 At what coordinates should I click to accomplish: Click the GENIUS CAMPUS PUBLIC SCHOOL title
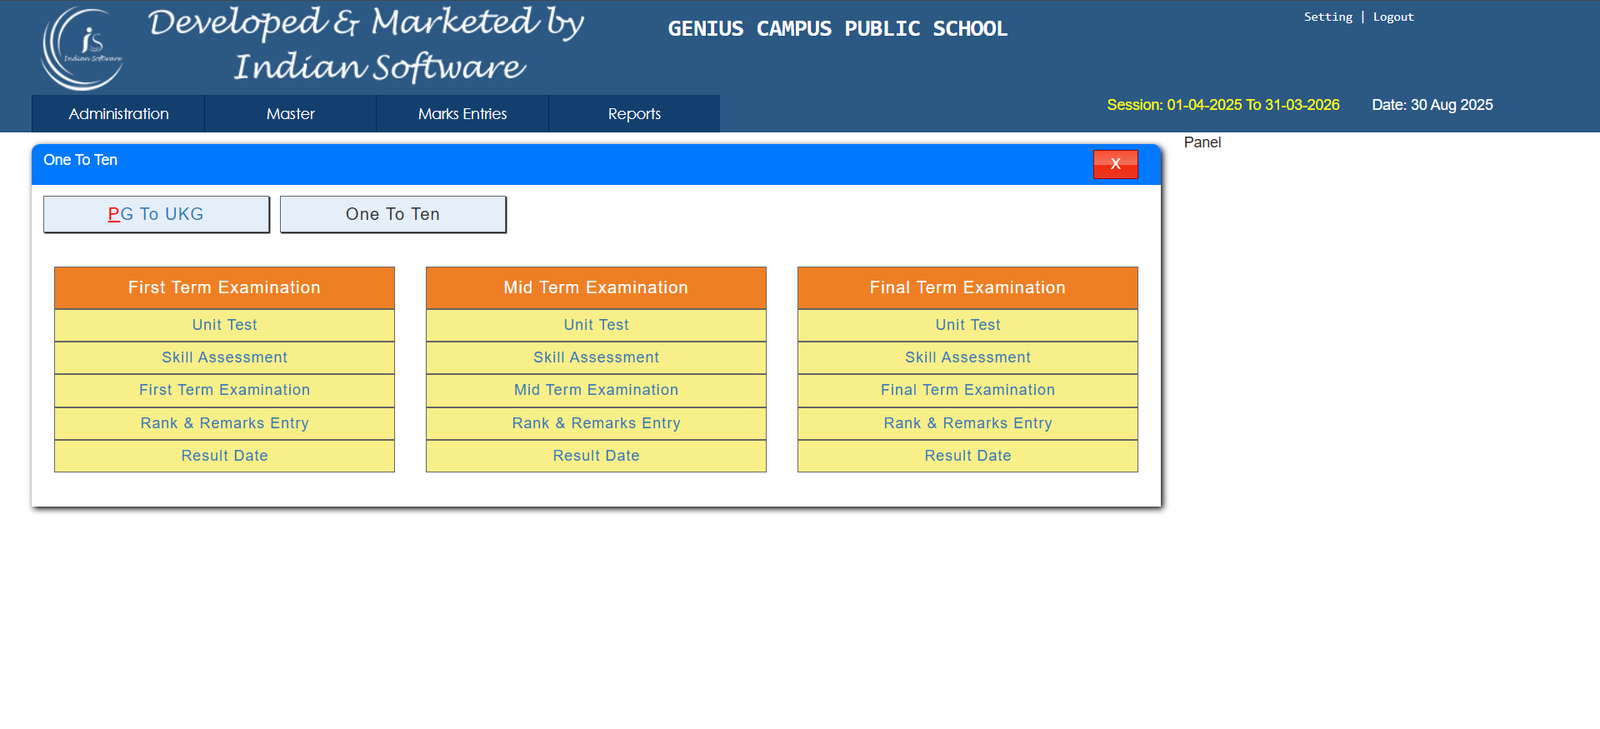(x=838, y=29)
